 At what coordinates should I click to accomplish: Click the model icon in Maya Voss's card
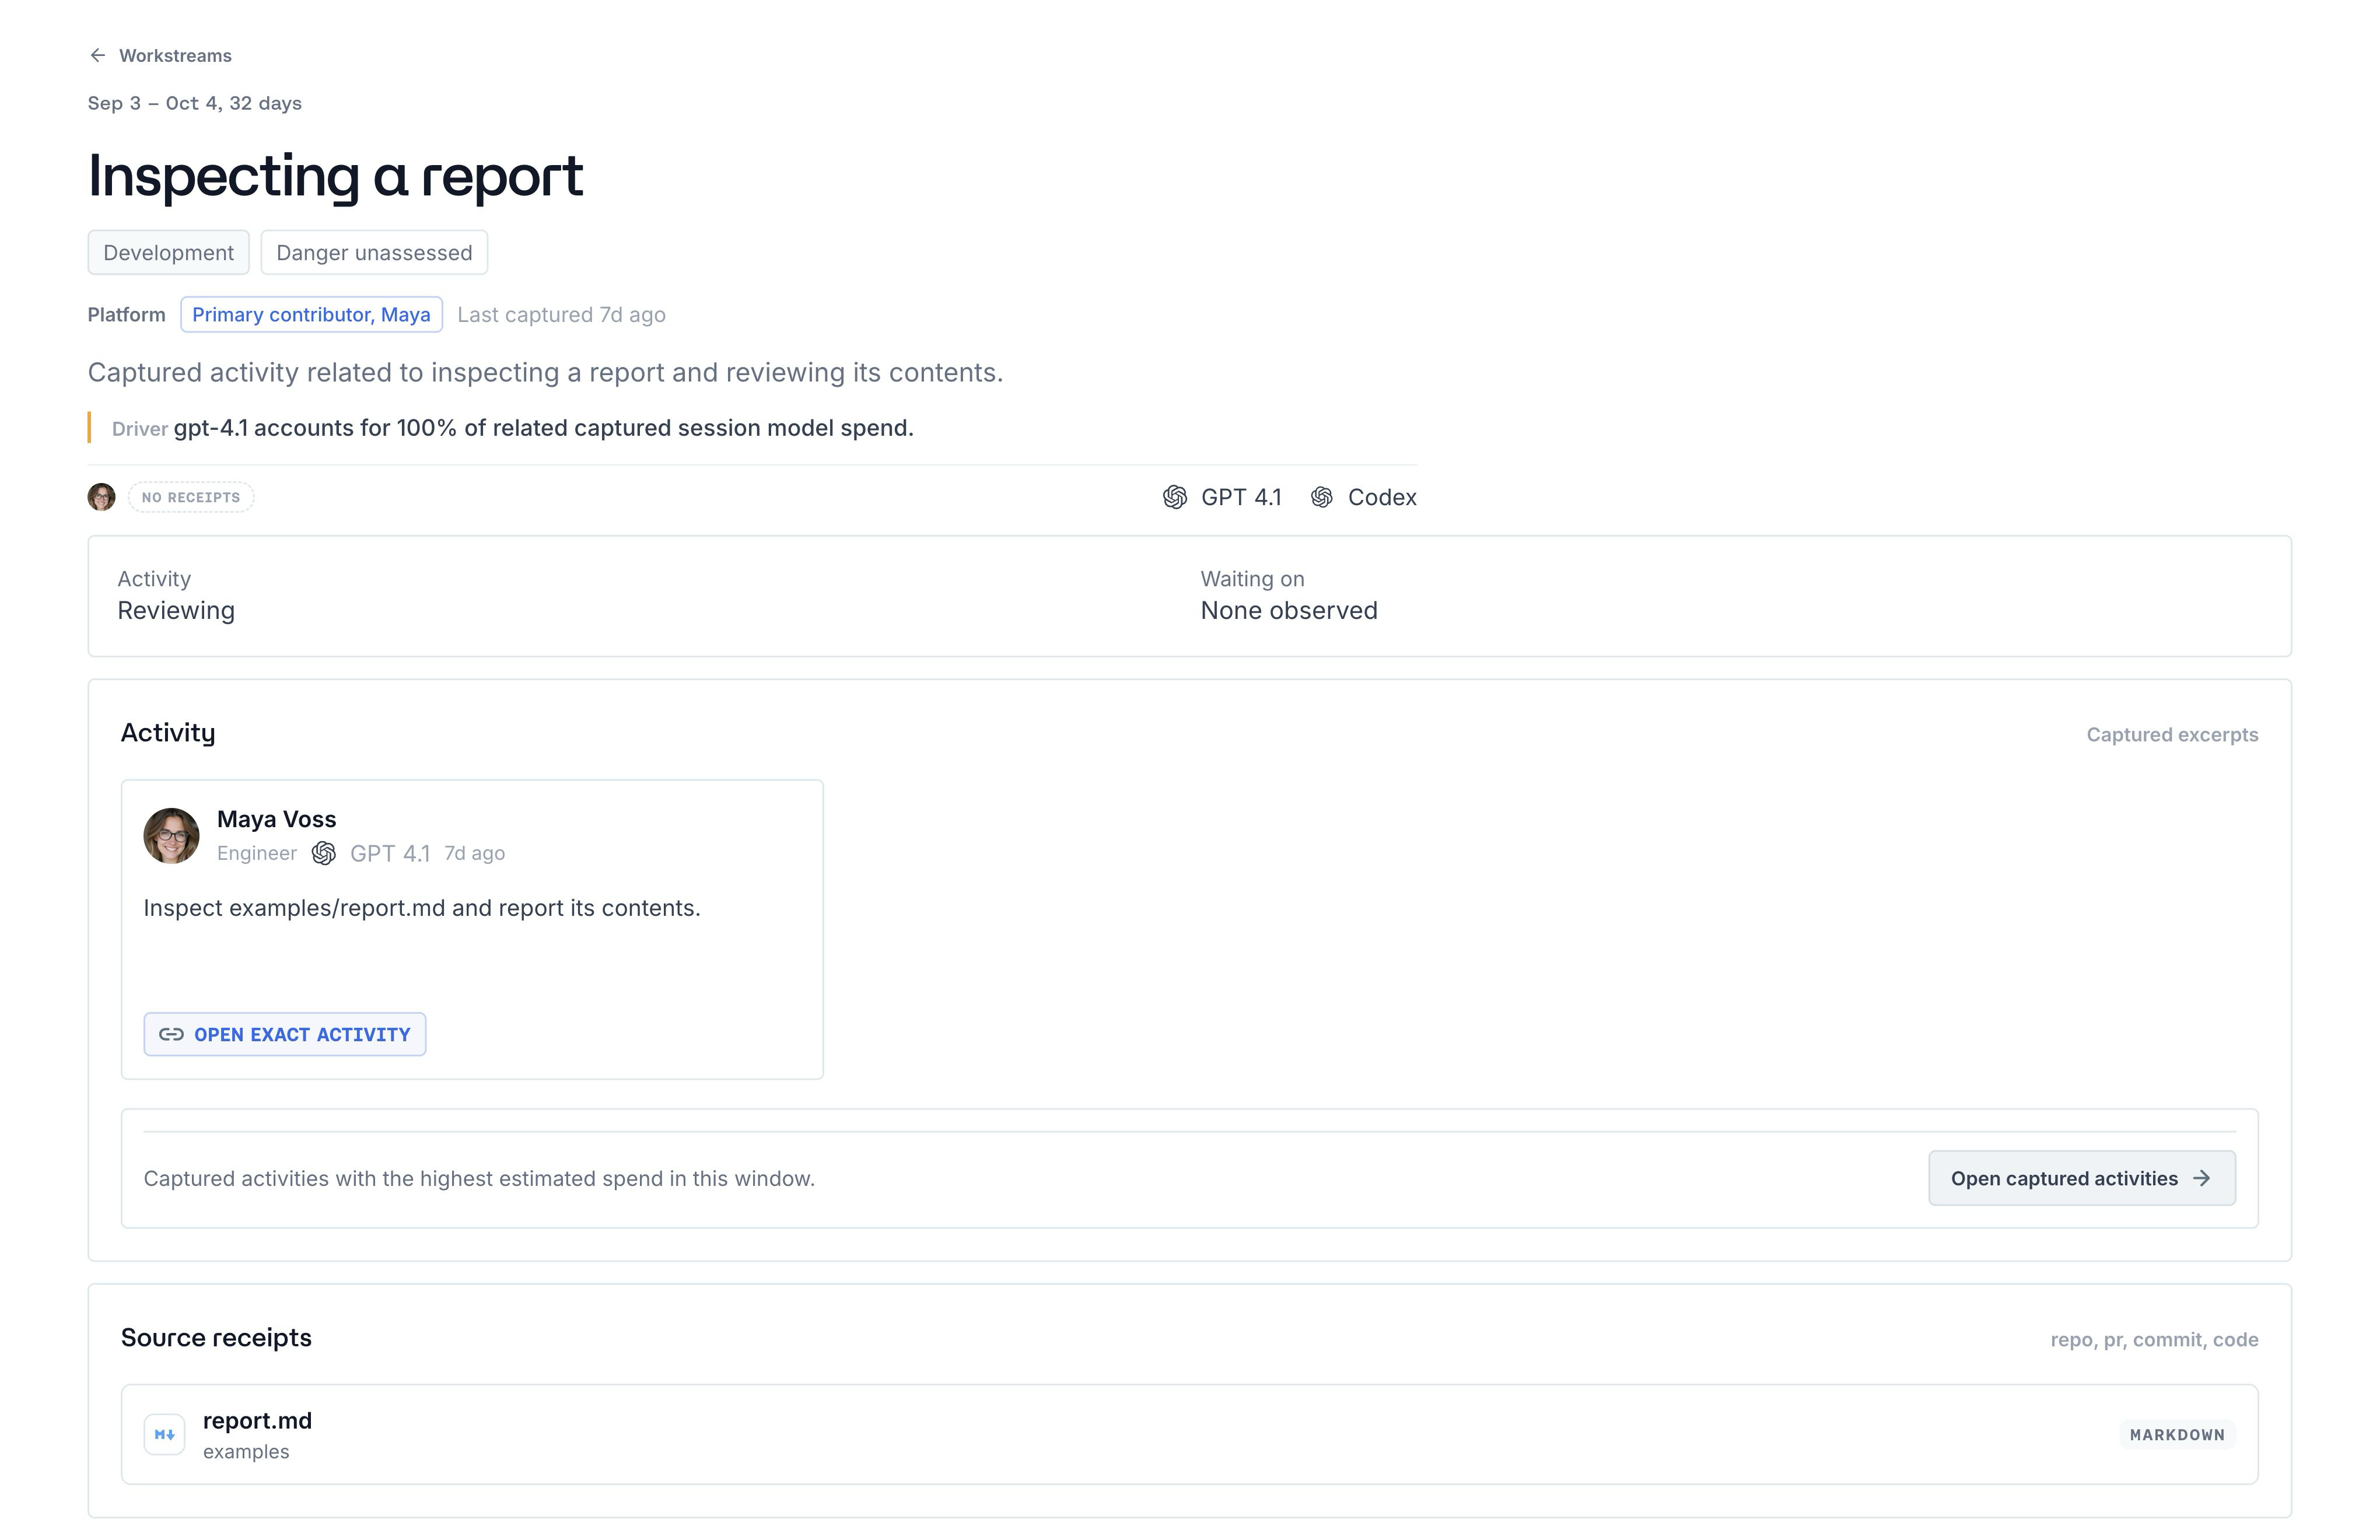(x=324, y=853)
